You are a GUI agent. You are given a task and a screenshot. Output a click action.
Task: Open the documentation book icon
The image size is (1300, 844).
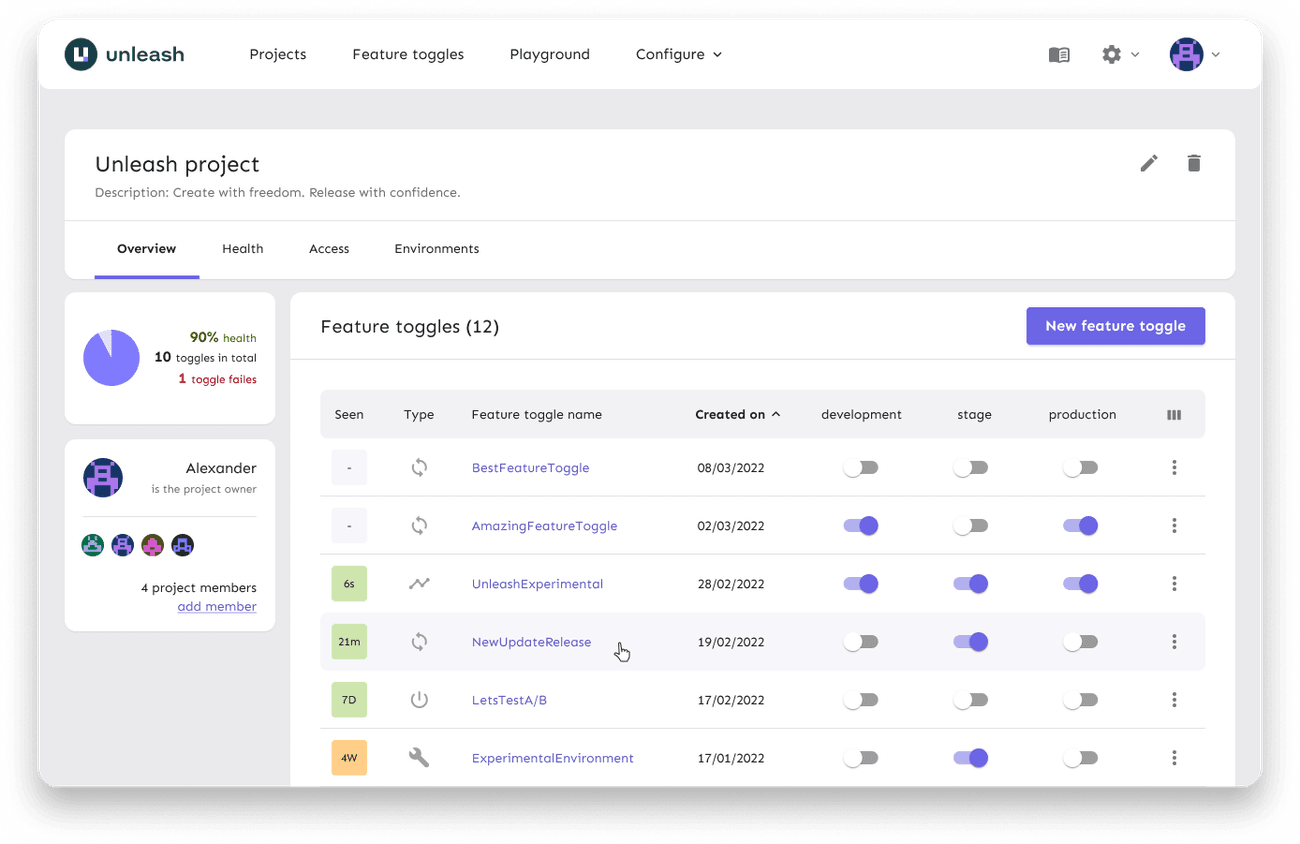click(x=1059, y=55)
